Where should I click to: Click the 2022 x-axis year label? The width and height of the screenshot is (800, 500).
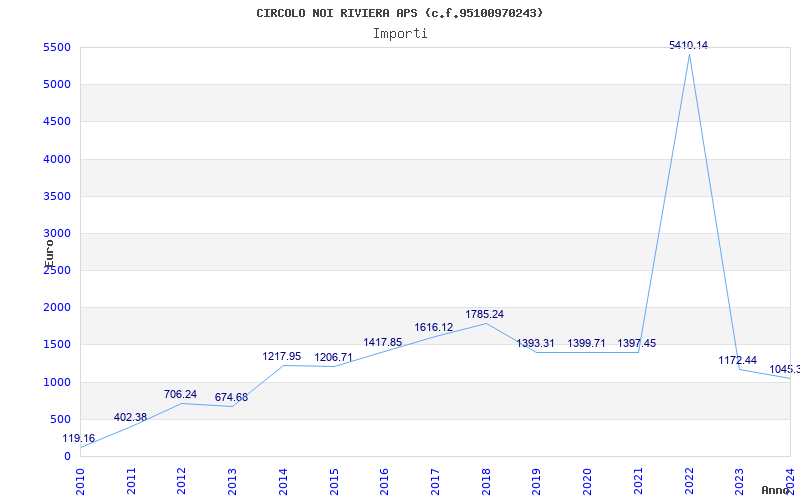[x=689, y=481]
